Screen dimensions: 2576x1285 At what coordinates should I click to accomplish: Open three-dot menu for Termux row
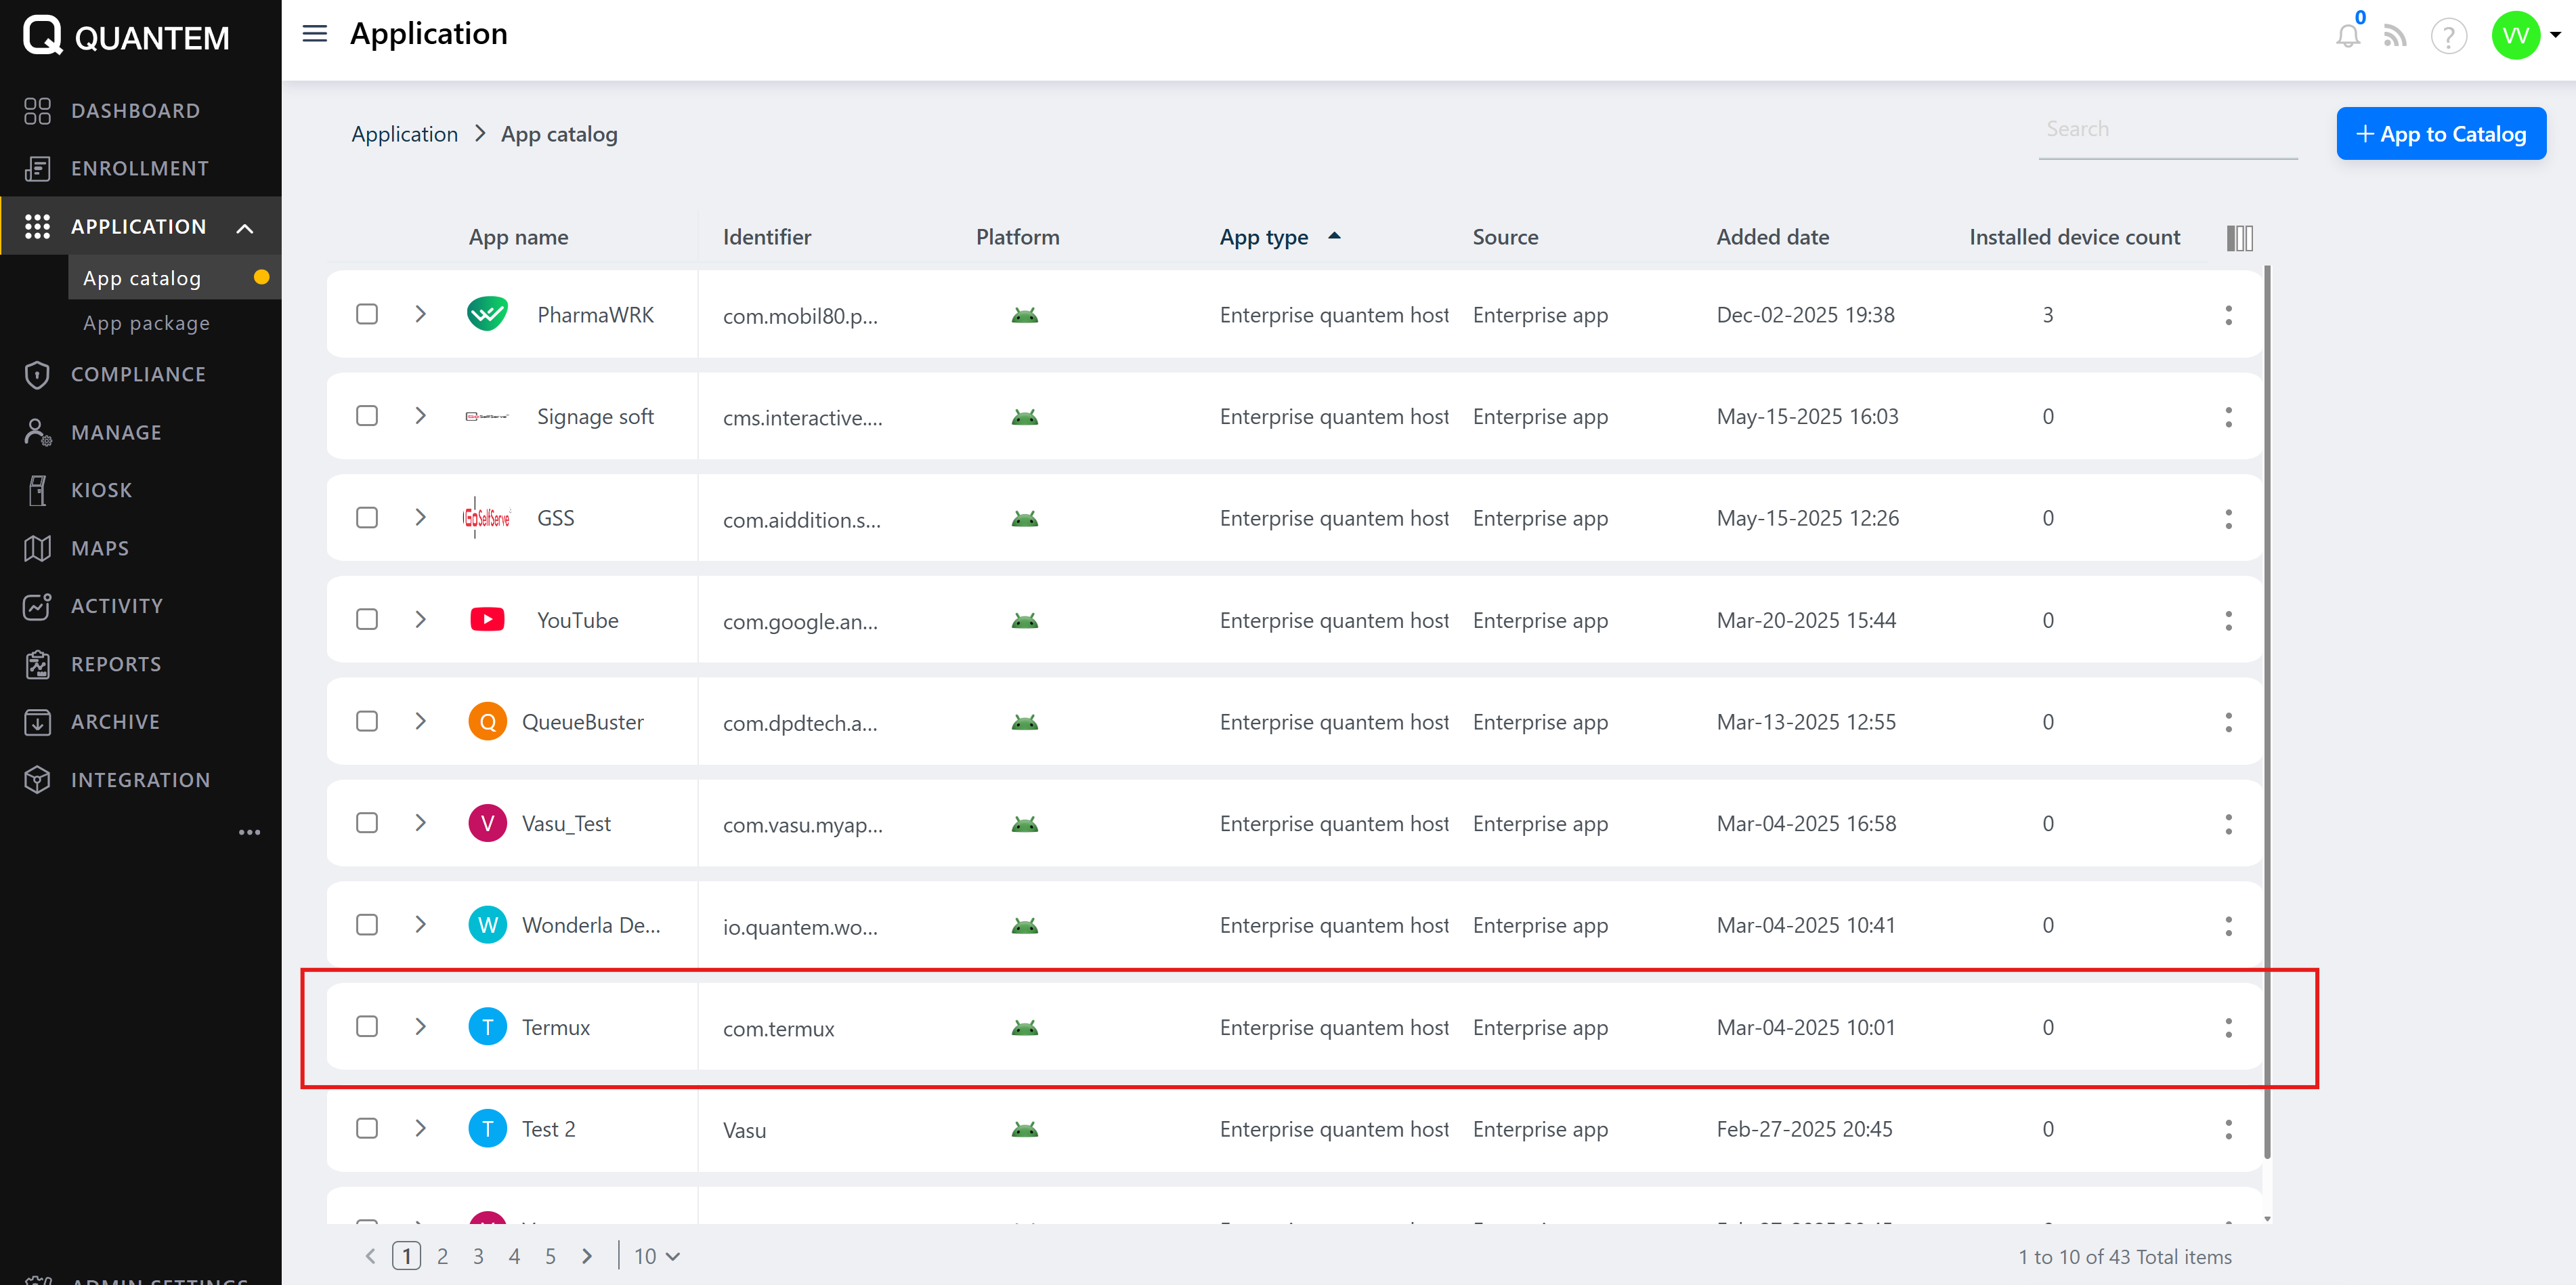point(2228,1027)
